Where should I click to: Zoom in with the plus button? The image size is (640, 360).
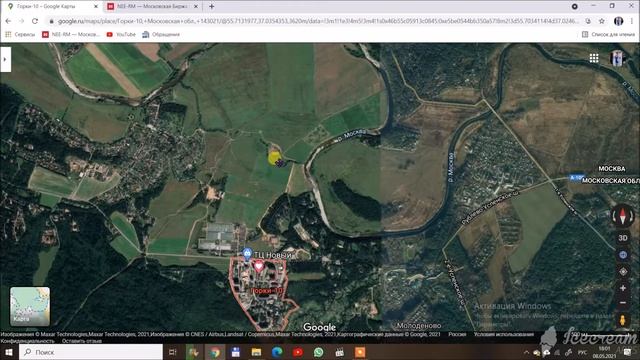[623, 288]
